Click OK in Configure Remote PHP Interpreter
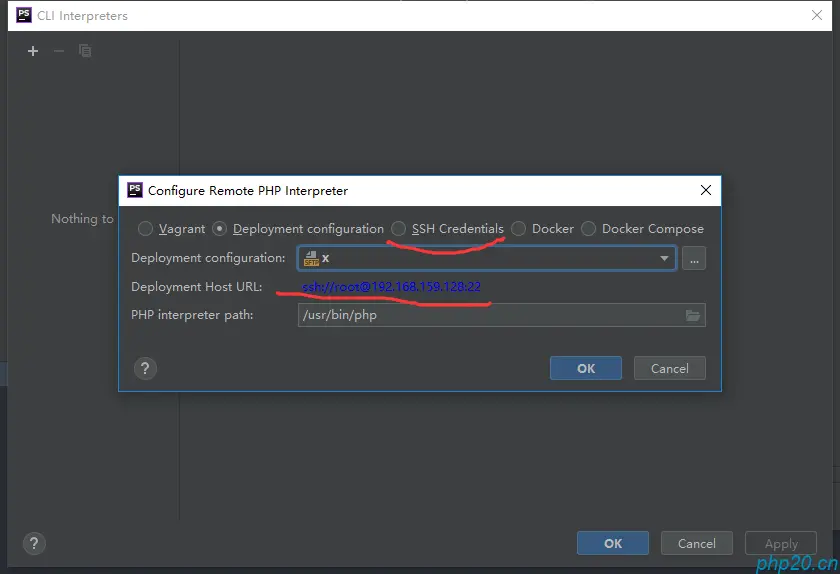 point(586,368)
